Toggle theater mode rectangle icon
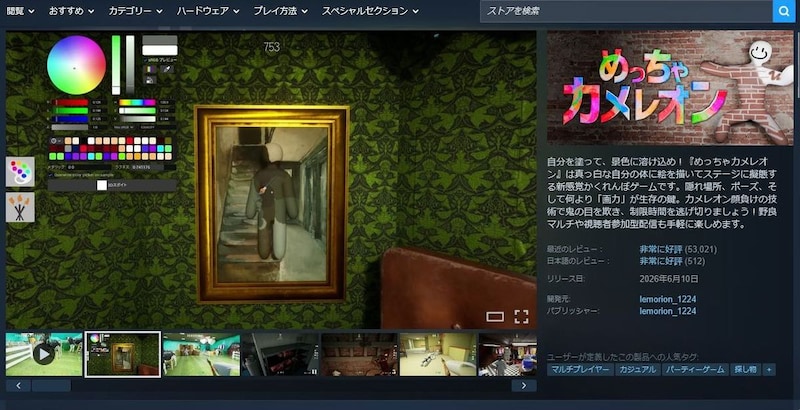The image size is (800, 410). [495, 317]
